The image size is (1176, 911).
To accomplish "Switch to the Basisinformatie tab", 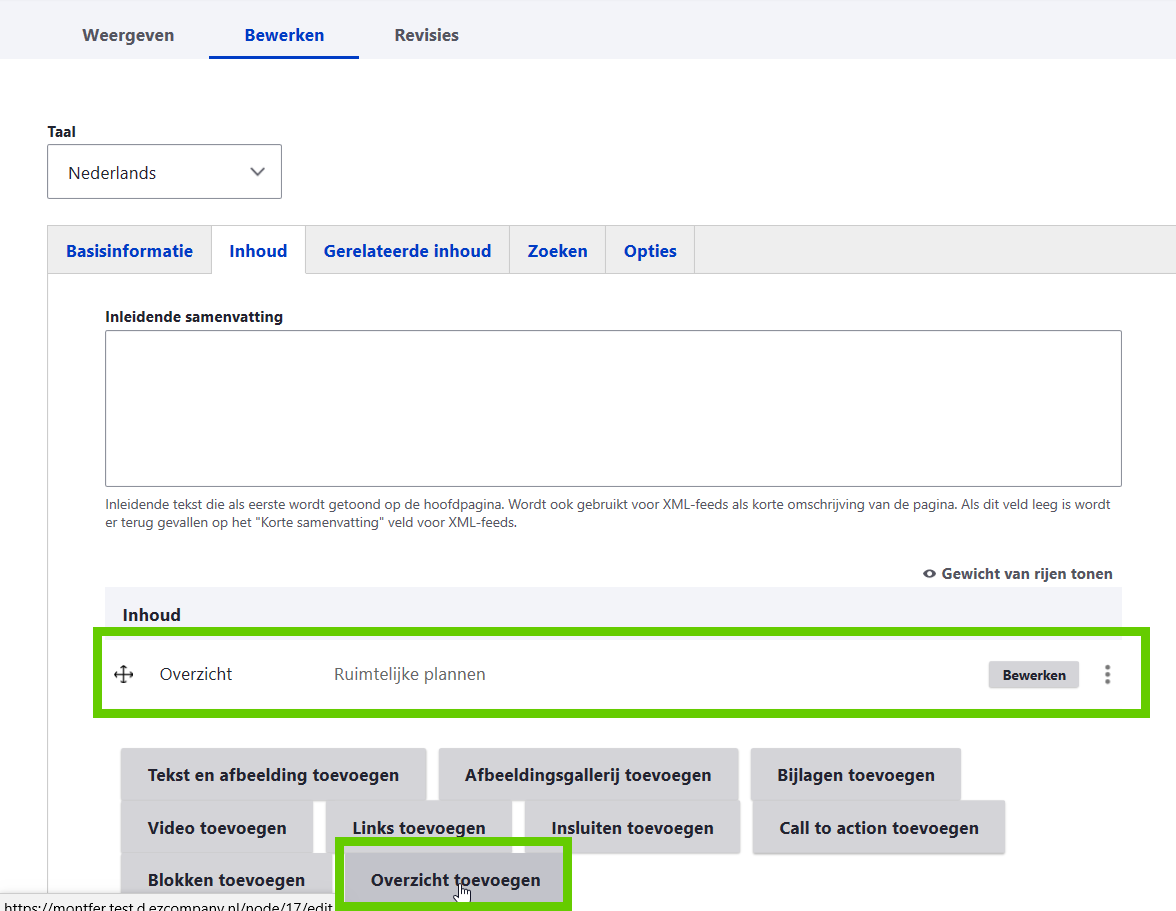I will [129, 251].
